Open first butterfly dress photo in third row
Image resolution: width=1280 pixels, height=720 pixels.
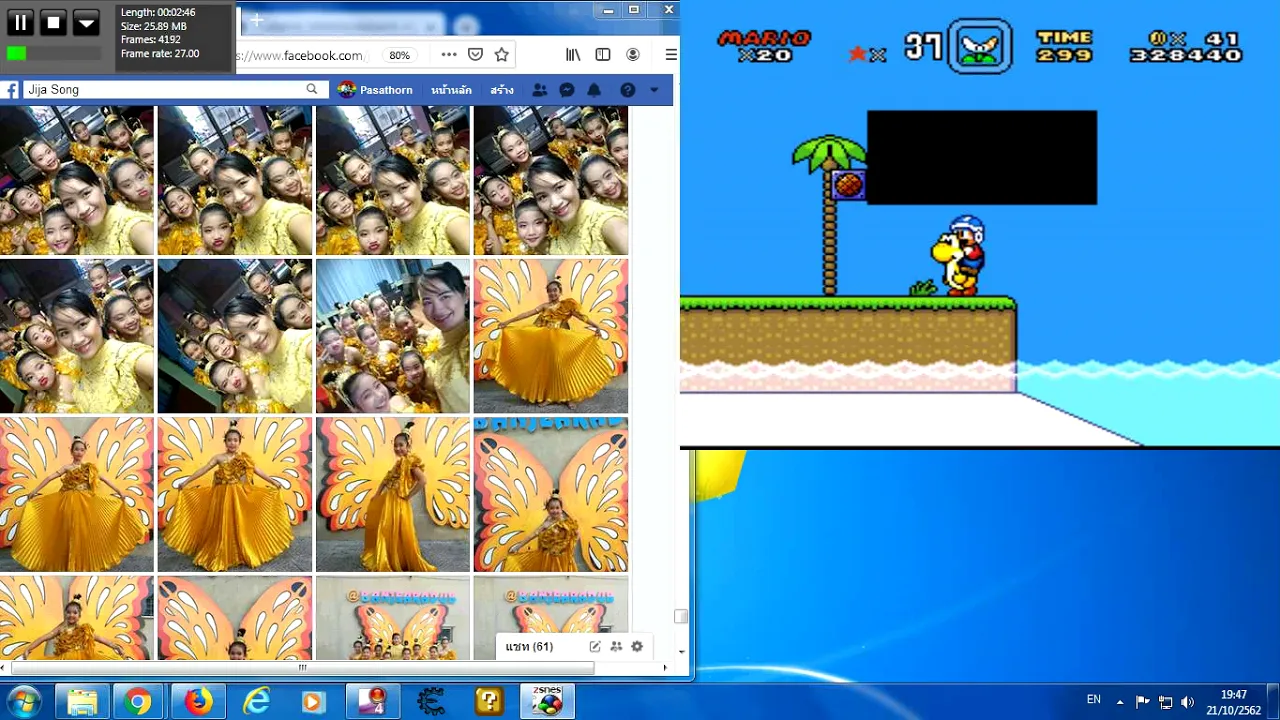point(77,494)
